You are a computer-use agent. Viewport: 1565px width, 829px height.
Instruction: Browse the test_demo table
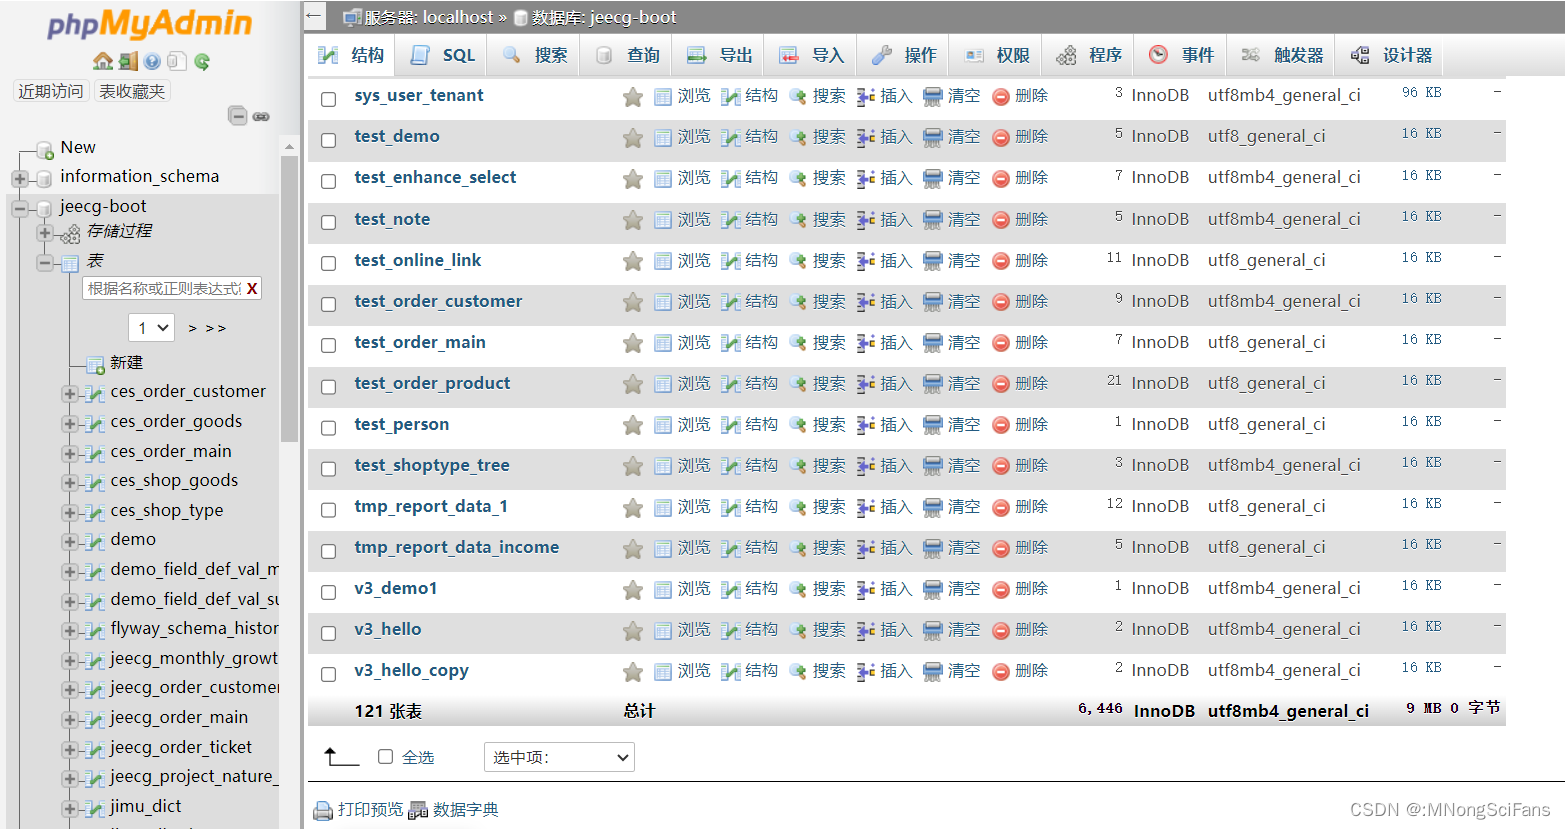click(694, 136)
